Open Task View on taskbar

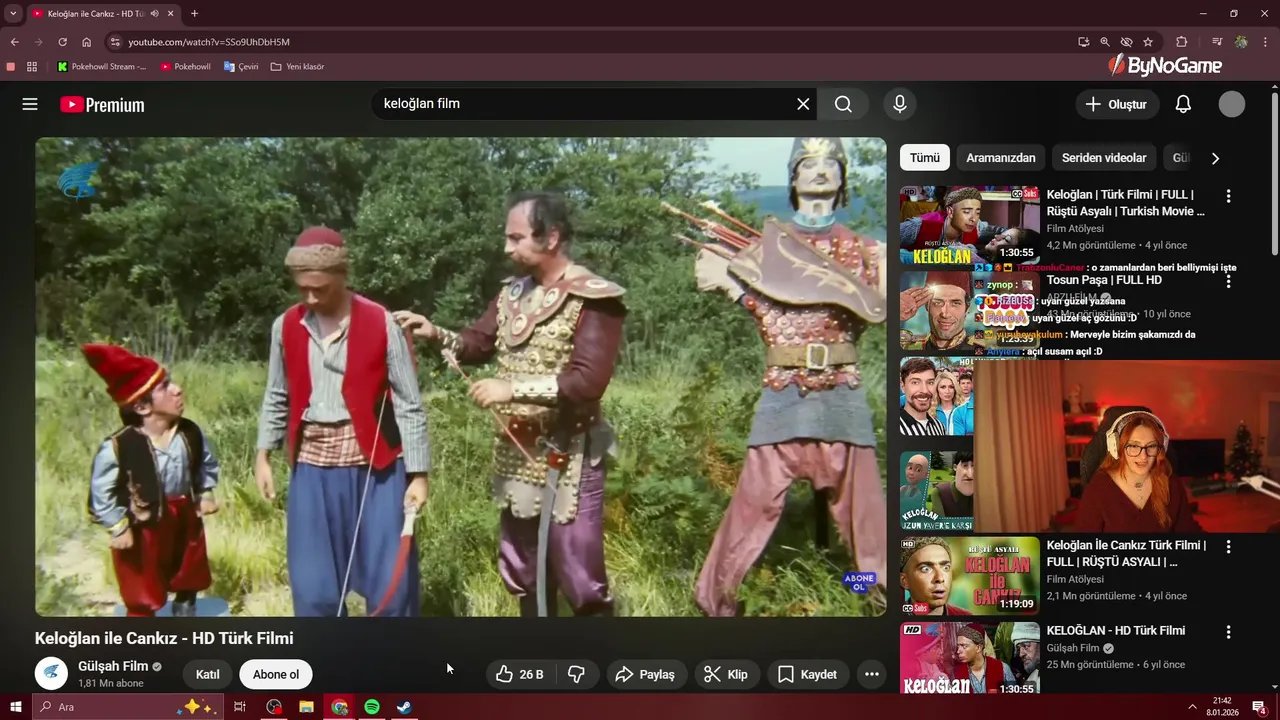240,707
